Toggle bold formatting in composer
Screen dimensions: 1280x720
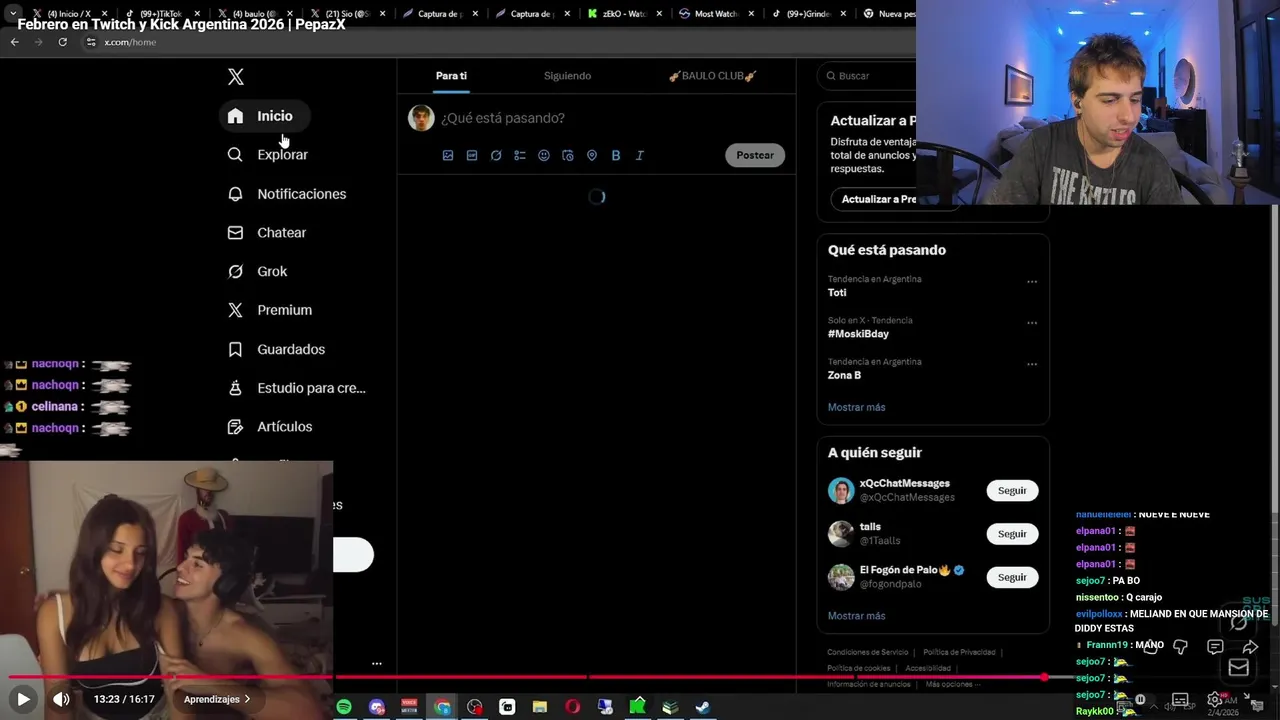616,155
